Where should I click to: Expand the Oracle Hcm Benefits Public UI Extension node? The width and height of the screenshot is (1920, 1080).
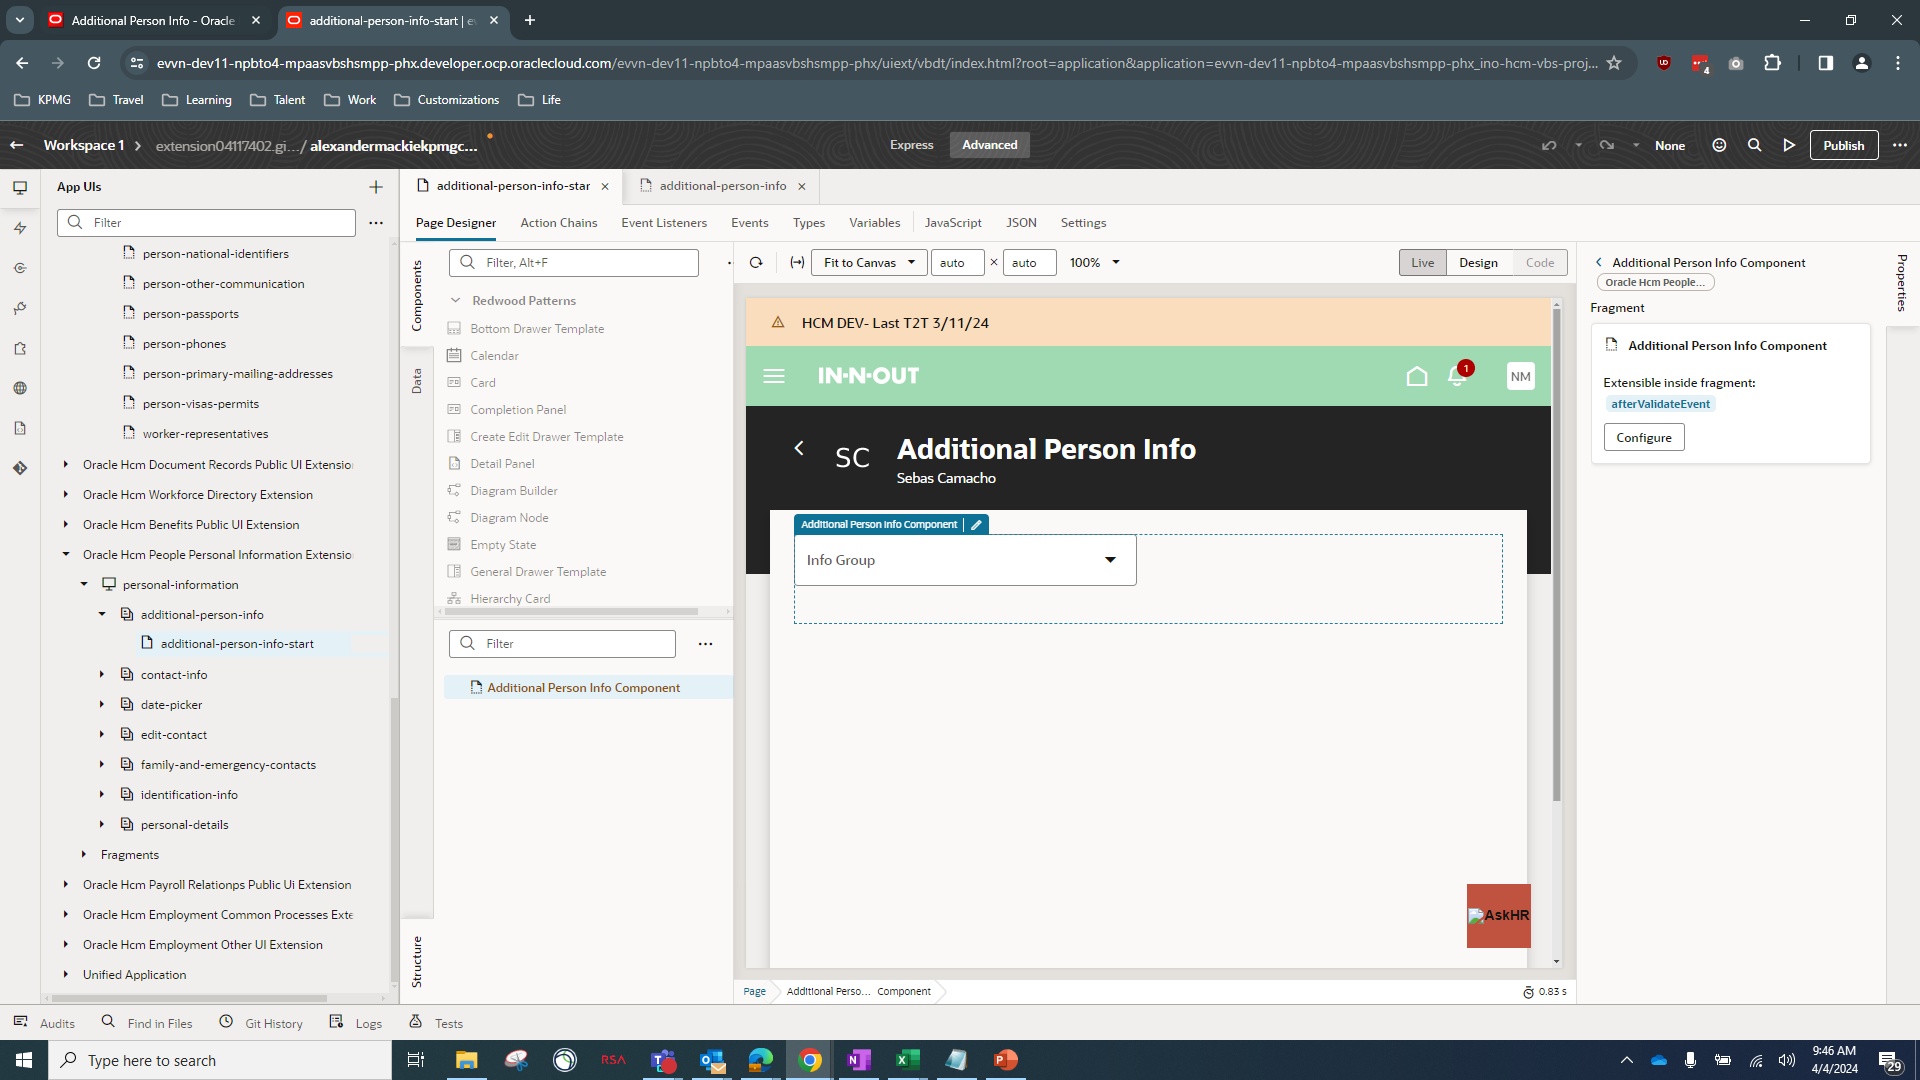[x=65, y=524]
